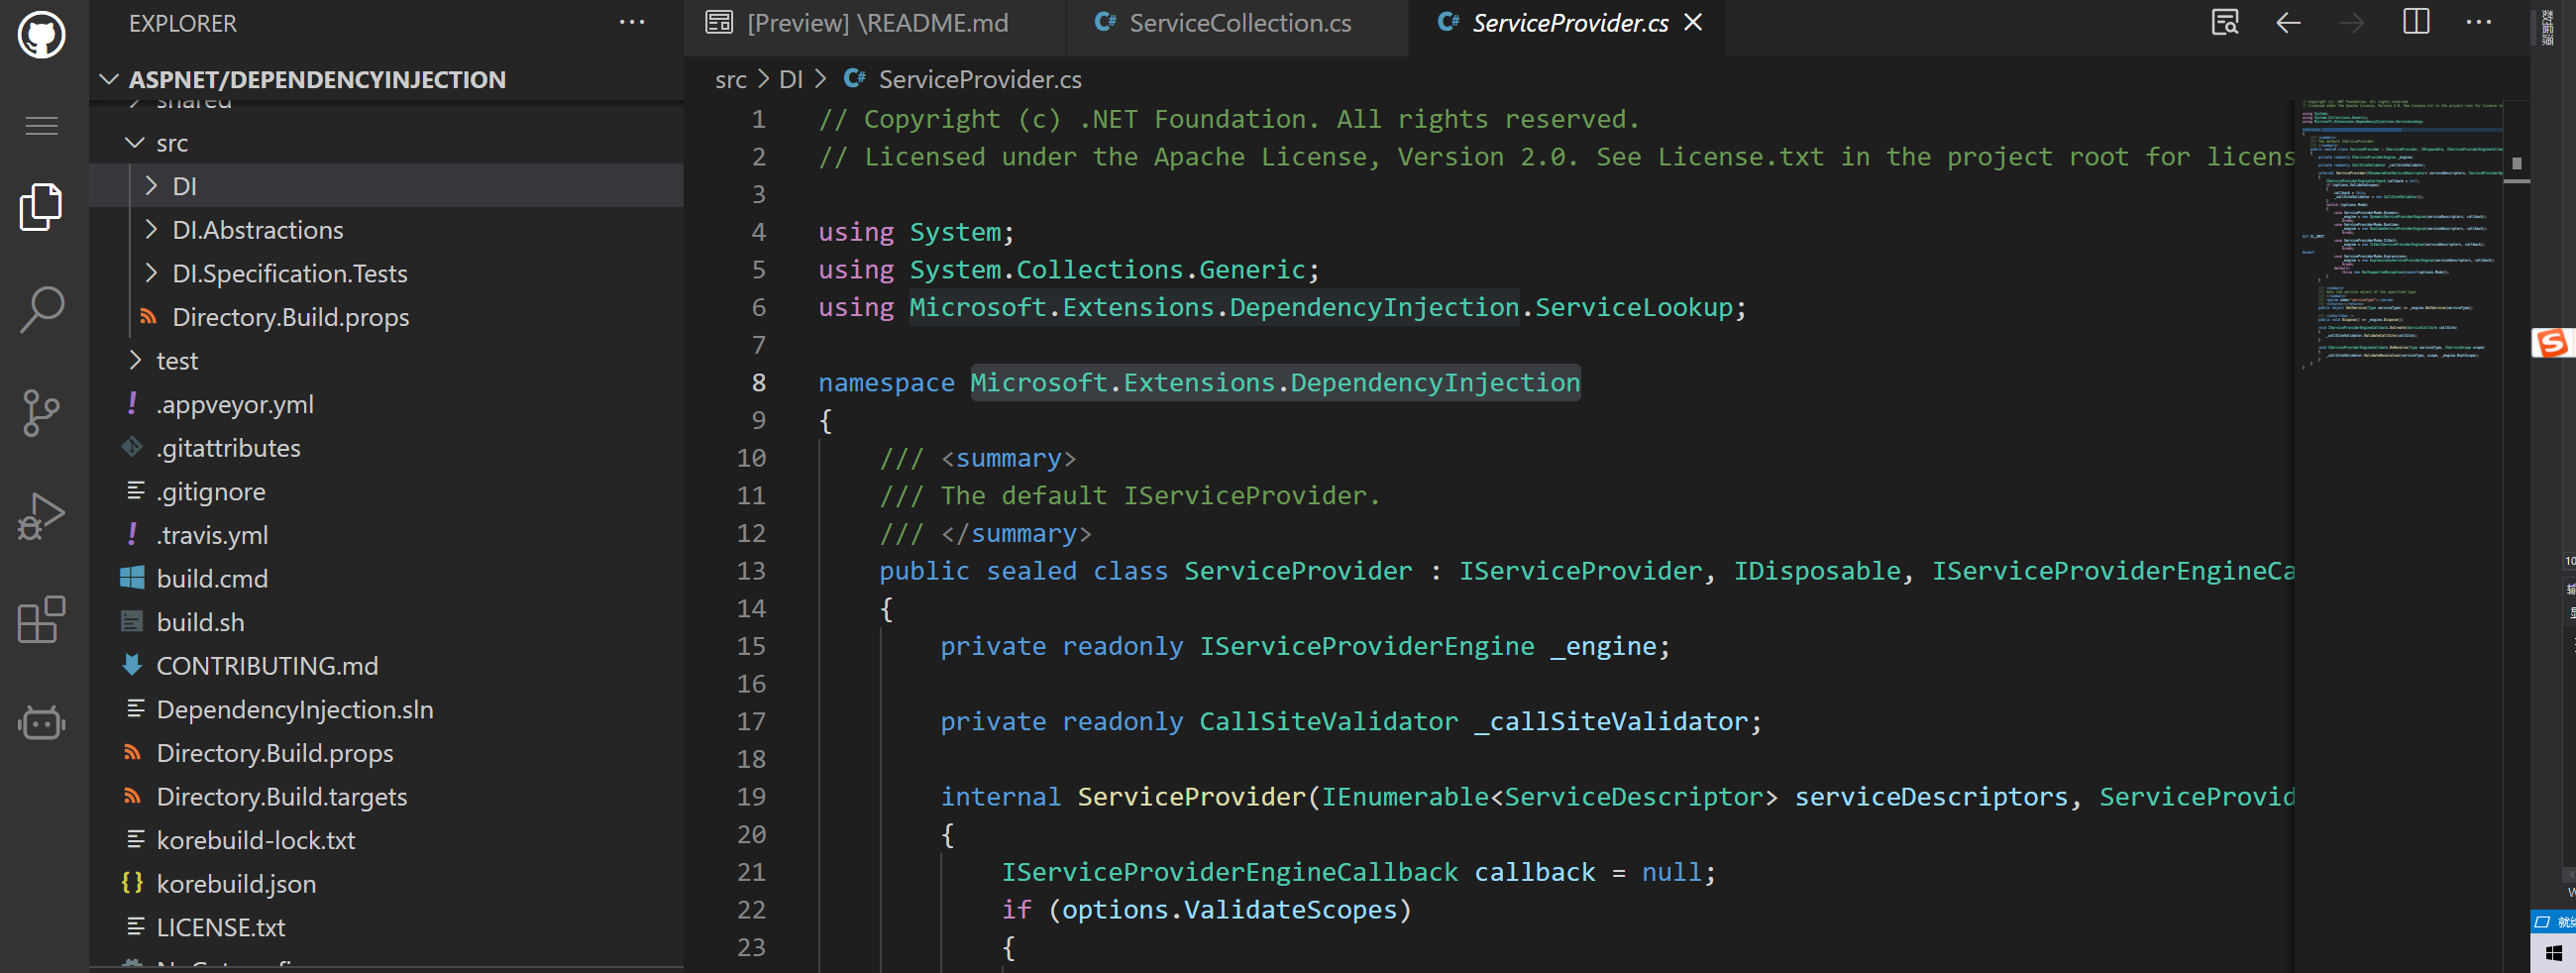Open the Extensions view icon
Viewport: 2576px width, 973px height.
pyautogui.click(x=41, y=620)
